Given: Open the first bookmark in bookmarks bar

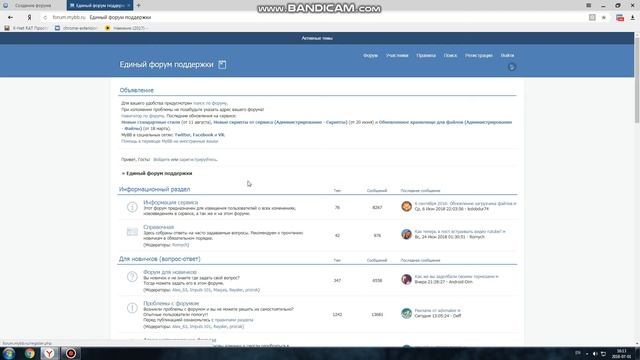Looking at the screenshot, I should tap(27, 28).
